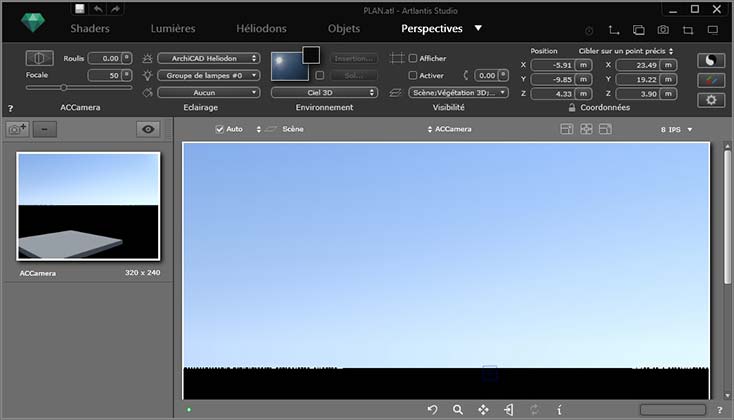Toggle the checkbox next to Sol button
This screenshot has width=734, height=420.
tap(320, 75)
